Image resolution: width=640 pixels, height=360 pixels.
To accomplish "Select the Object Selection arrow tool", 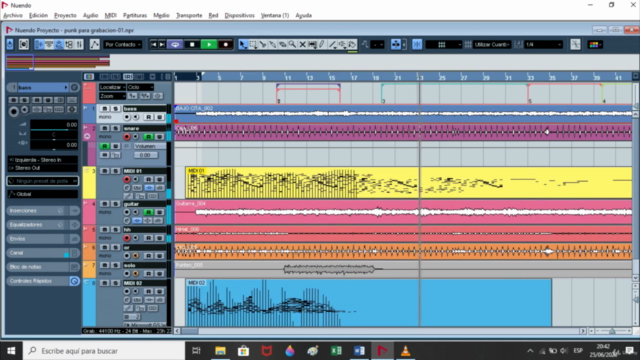I will [x=243, y=44].
